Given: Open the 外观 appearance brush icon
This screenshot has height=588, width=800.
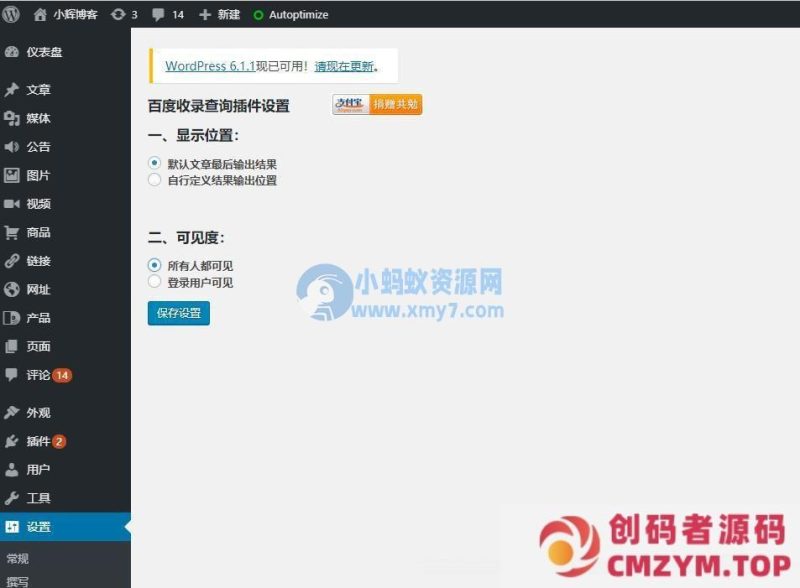Looking at the screenshot, I should point(10,411).
